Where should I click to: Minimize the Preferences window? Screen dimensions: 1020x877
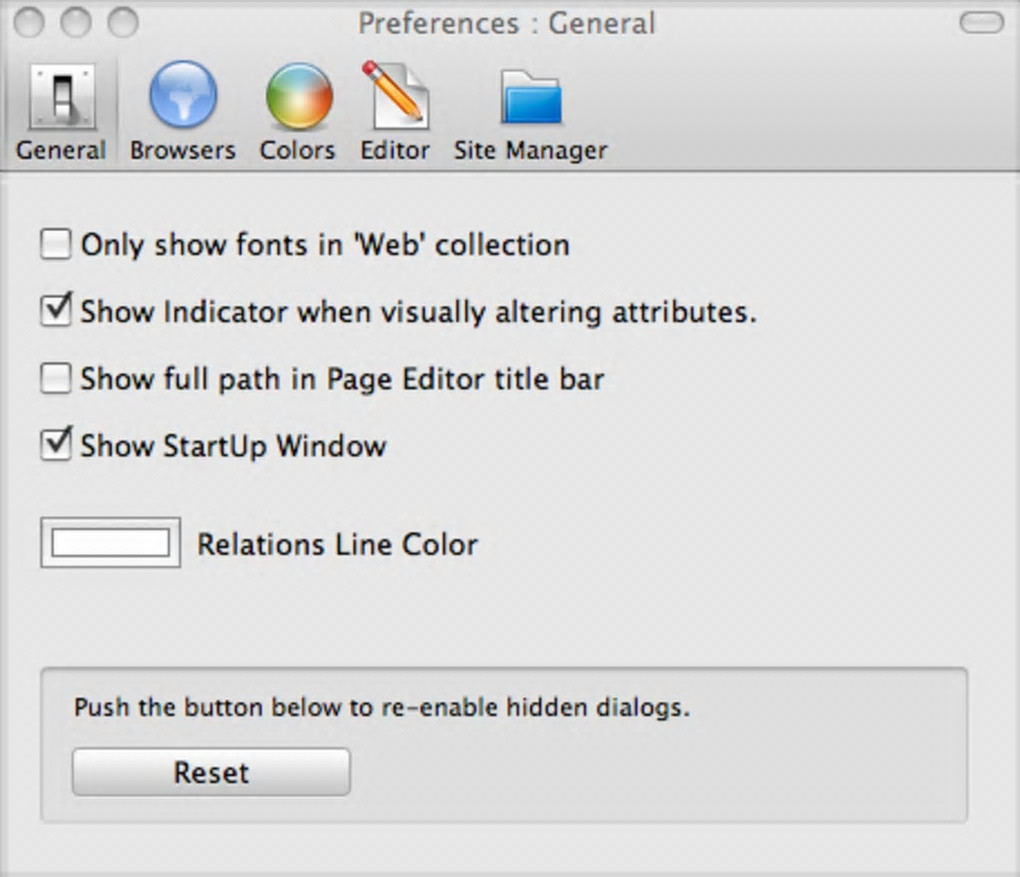[76, 22]
